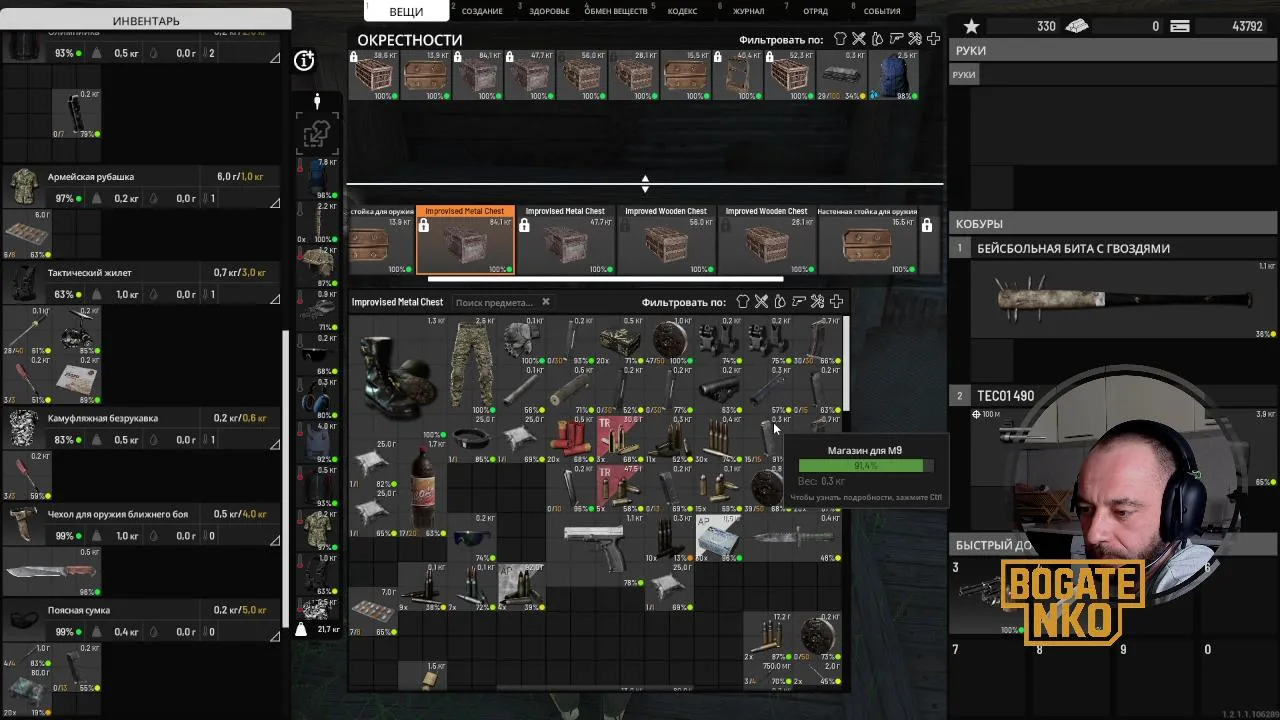Toggle lock on the 47,7 кг Improvised Metal Chest
The image size is (1280, 720).
tap(524, 226)
